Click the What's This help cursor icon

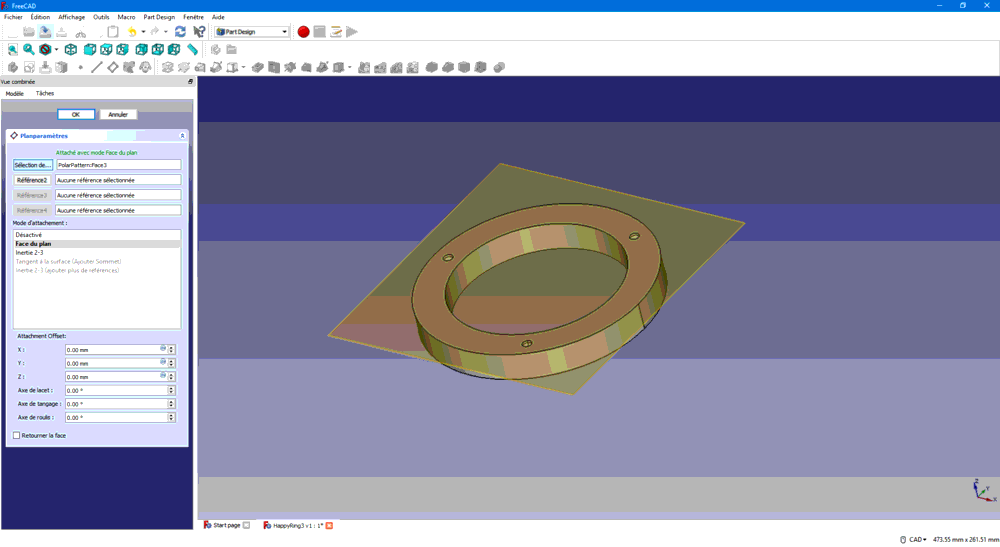(x=200, y=31)
